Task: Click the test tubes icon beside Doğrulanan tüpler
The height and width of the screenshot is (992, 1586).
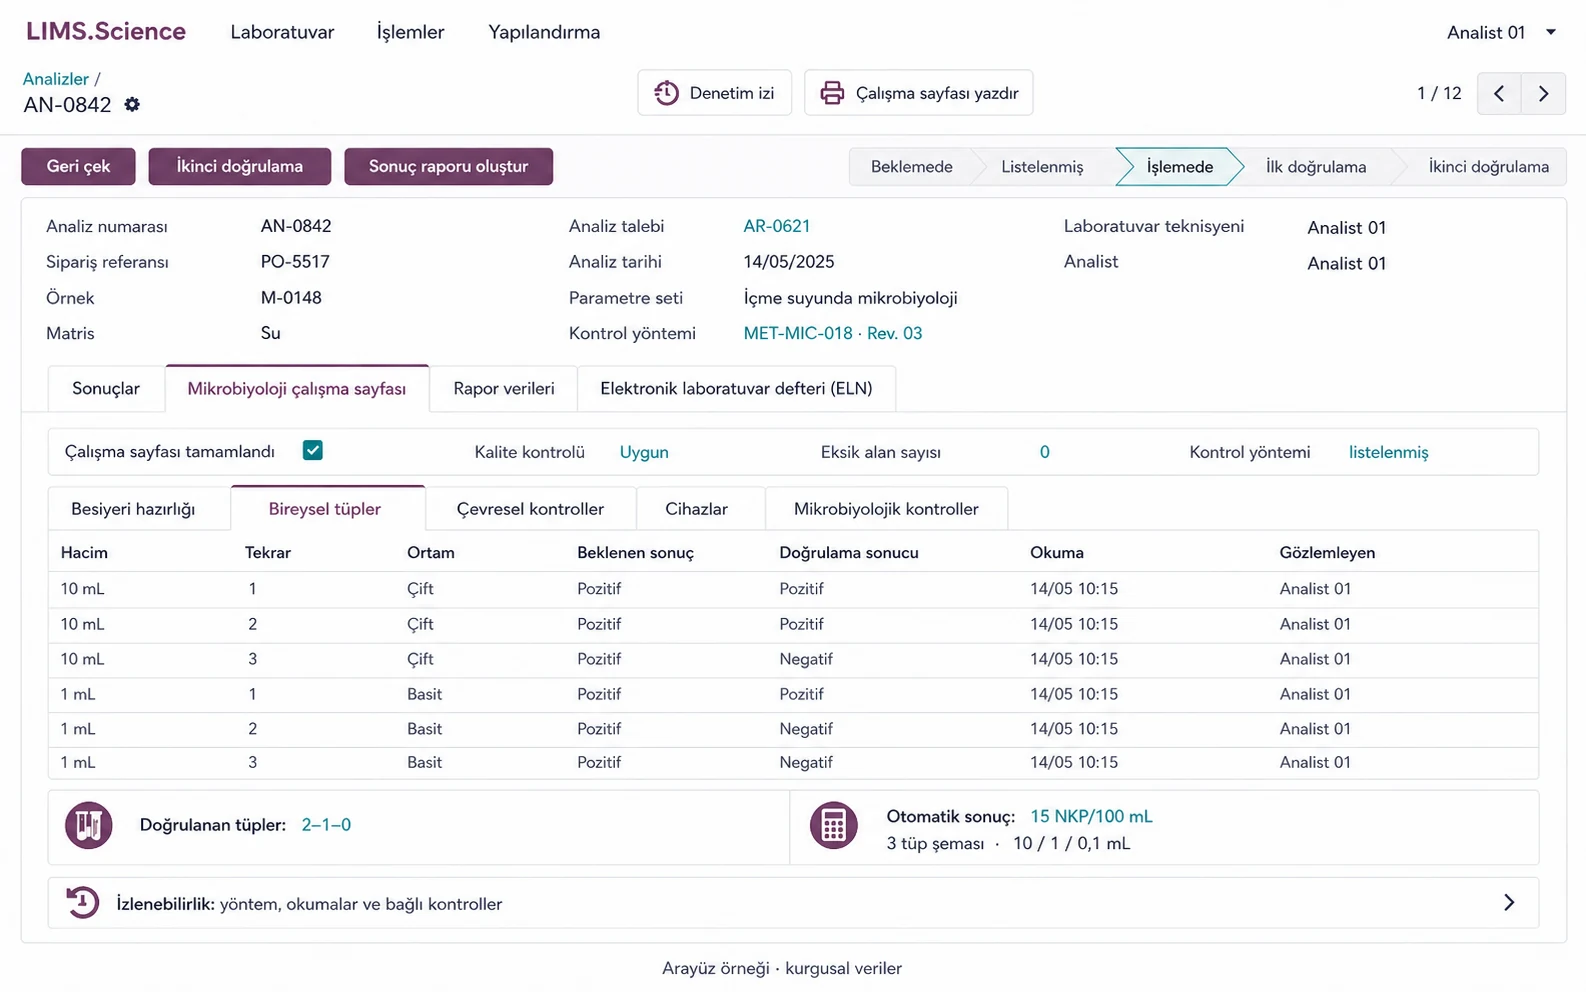Action: pos(88,825)
